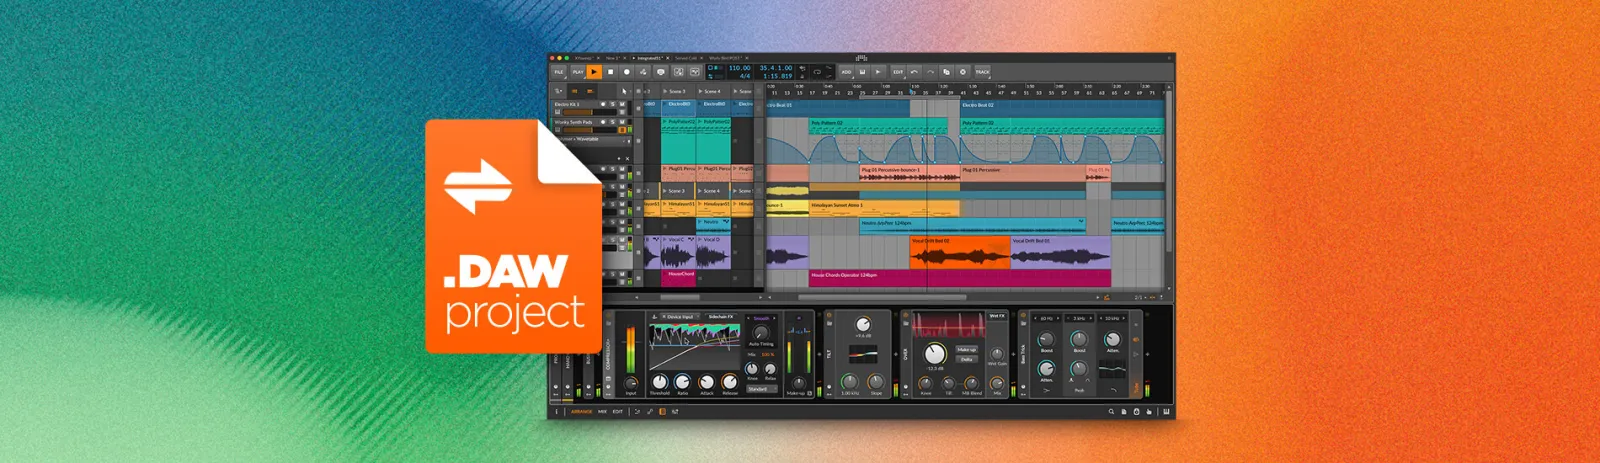Click the arranger horizontal scrollbar
Image resolution: width=1600 pixels, height=463 pixels.
tap(880, 297)
